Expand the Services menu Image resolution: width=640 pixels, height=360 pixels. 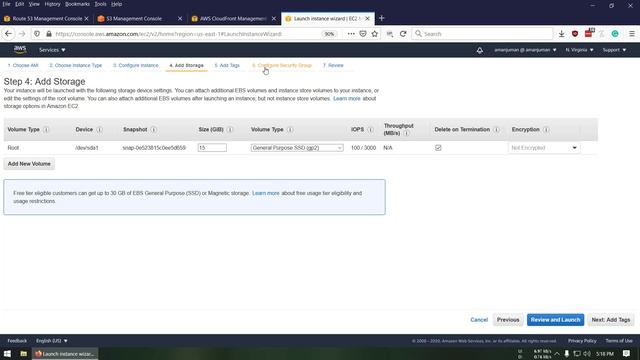[x=52, y=50]
